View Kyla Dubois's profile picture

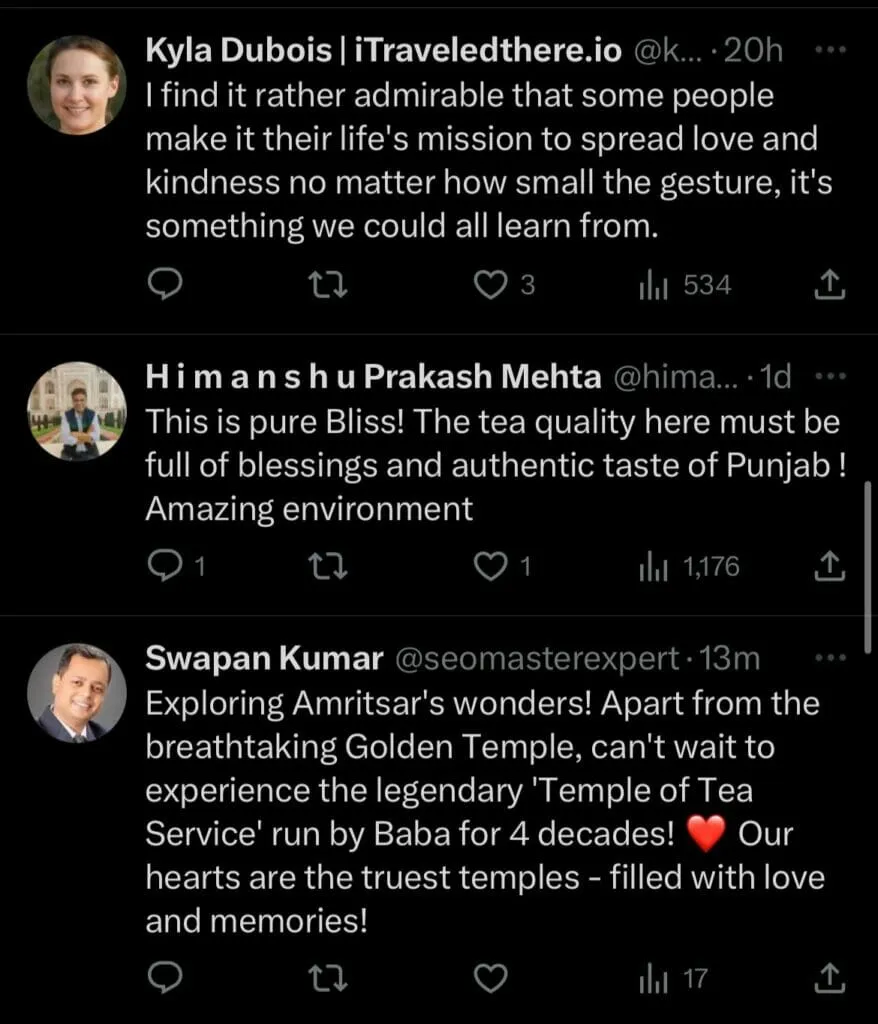point(77,85)
